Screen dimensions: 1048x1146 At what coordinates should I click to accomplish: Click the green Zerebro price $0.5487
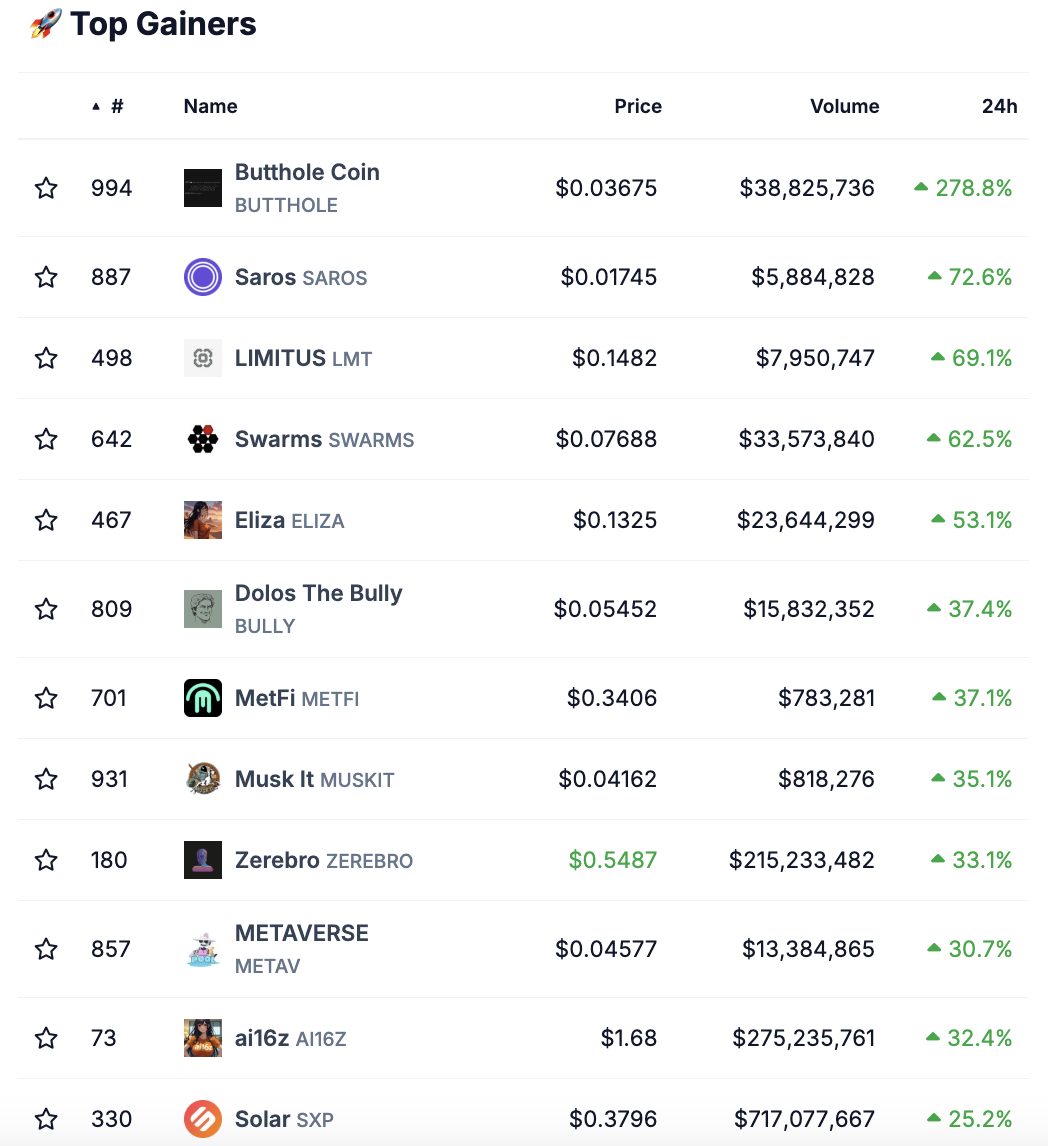pos(612,860)
